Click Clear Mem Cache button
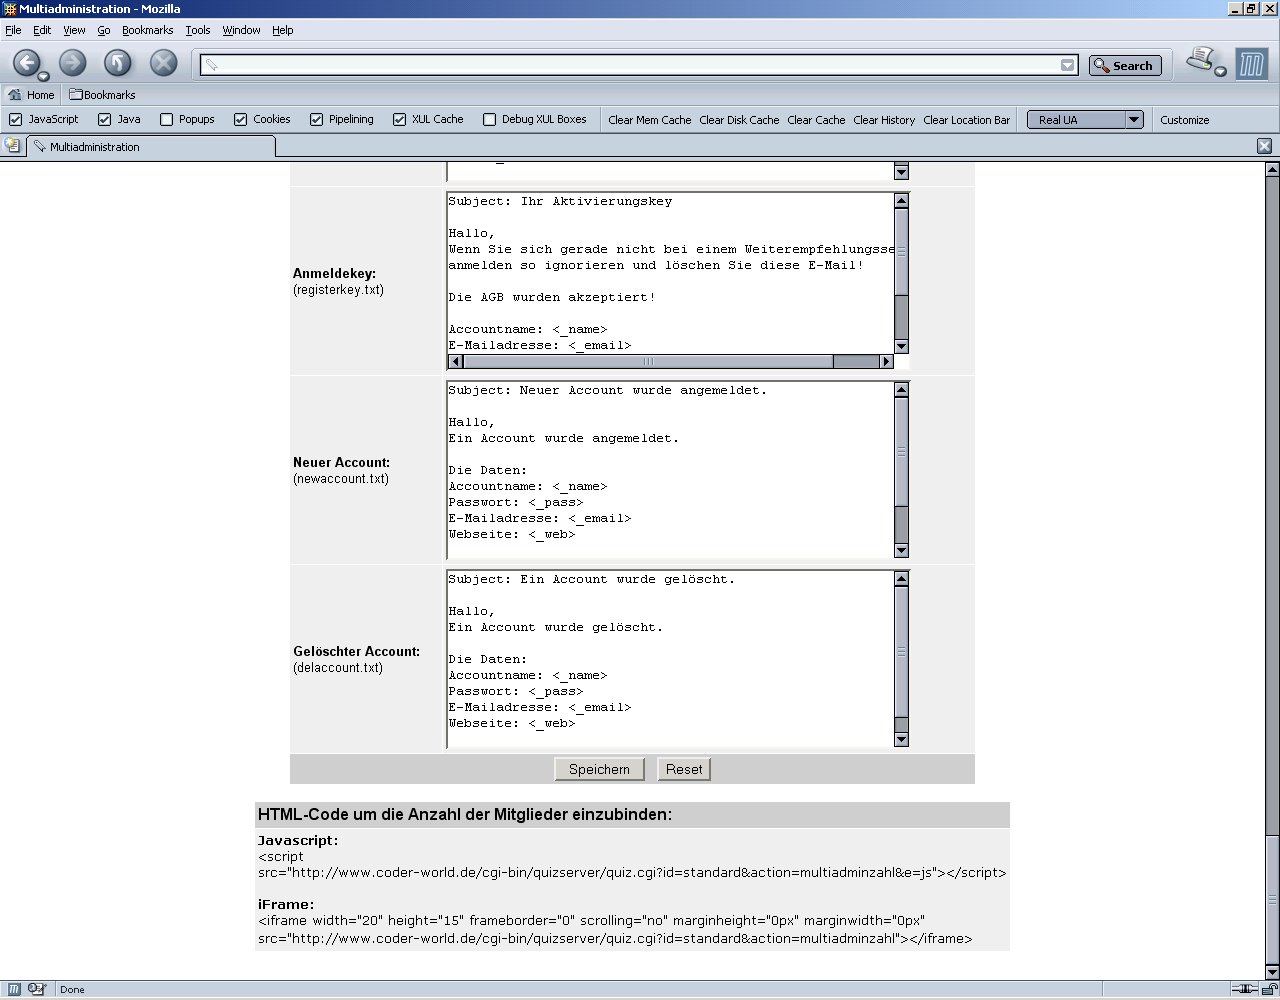The width and height of the screenshot is (1280, 1000). coord(650,120)
